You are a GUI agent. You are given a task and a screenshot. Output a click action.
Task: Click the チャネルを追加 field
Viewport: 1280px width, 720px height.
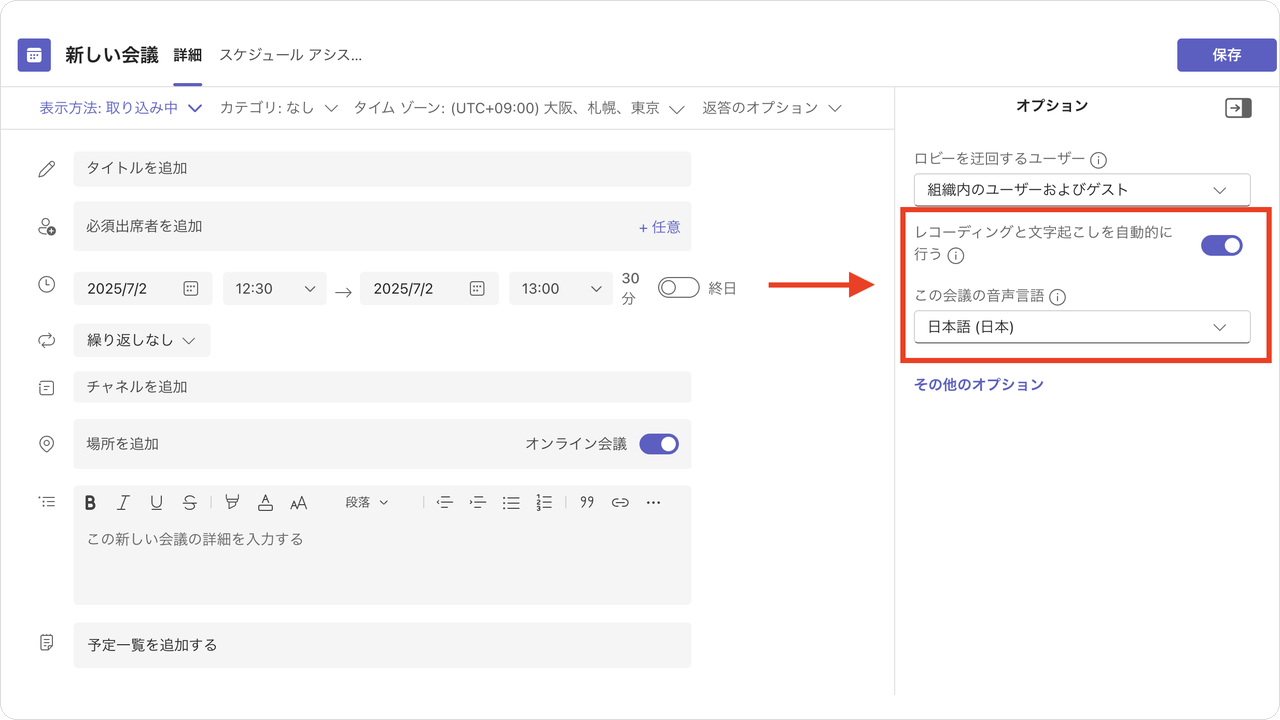[x=382, y=387]
